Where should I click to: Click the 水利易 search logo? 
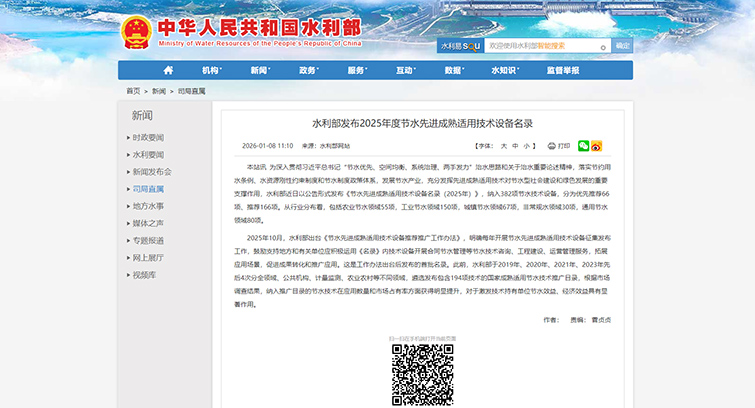pyautogui.click(x=461, y=45)
